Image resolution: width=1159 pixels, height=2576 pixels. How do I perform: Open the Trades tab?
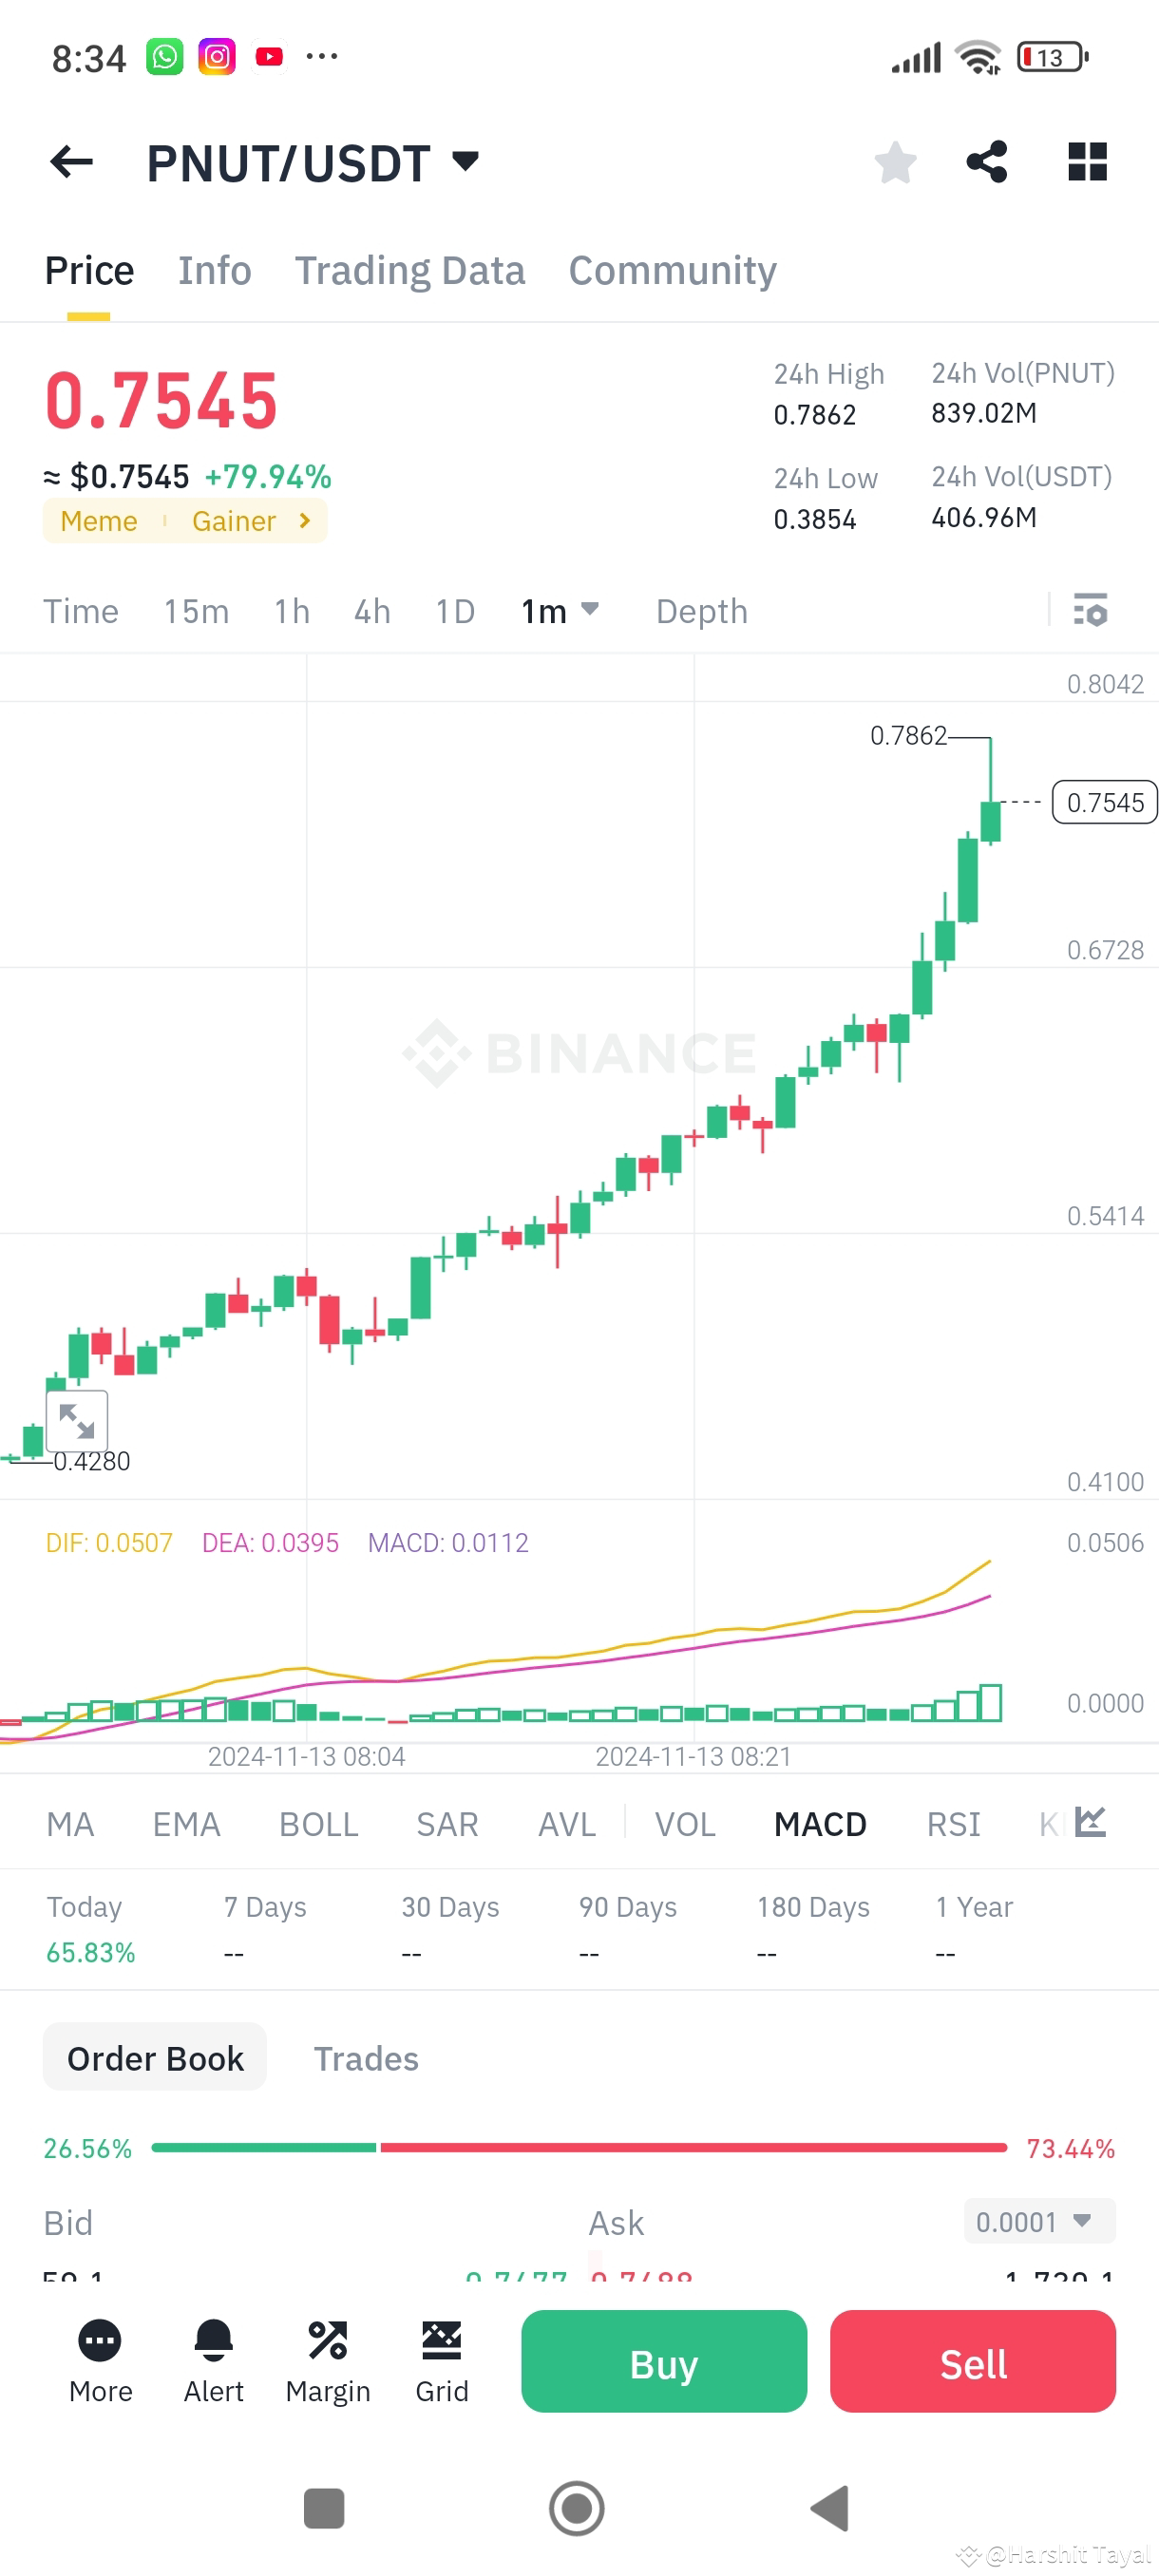[366, 2059]
